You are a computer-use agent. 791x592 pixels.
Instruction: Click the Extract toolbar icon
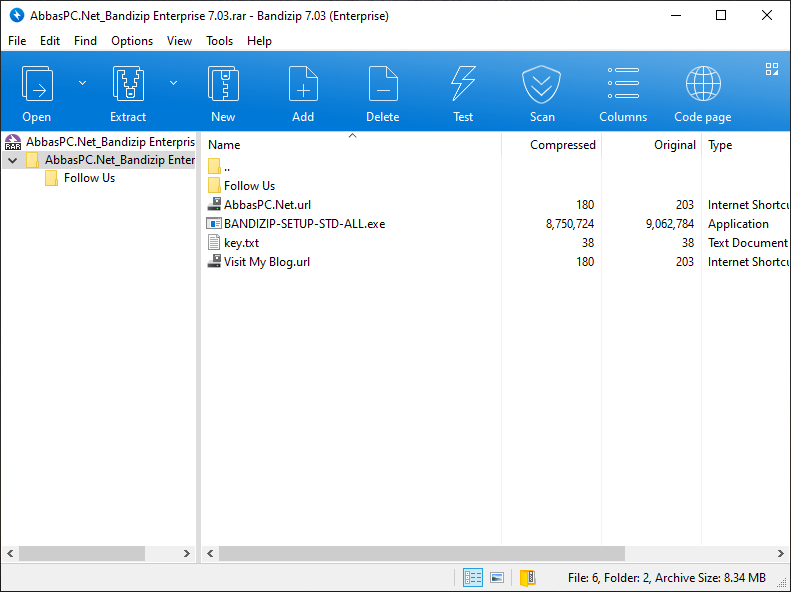coord(128,83)
